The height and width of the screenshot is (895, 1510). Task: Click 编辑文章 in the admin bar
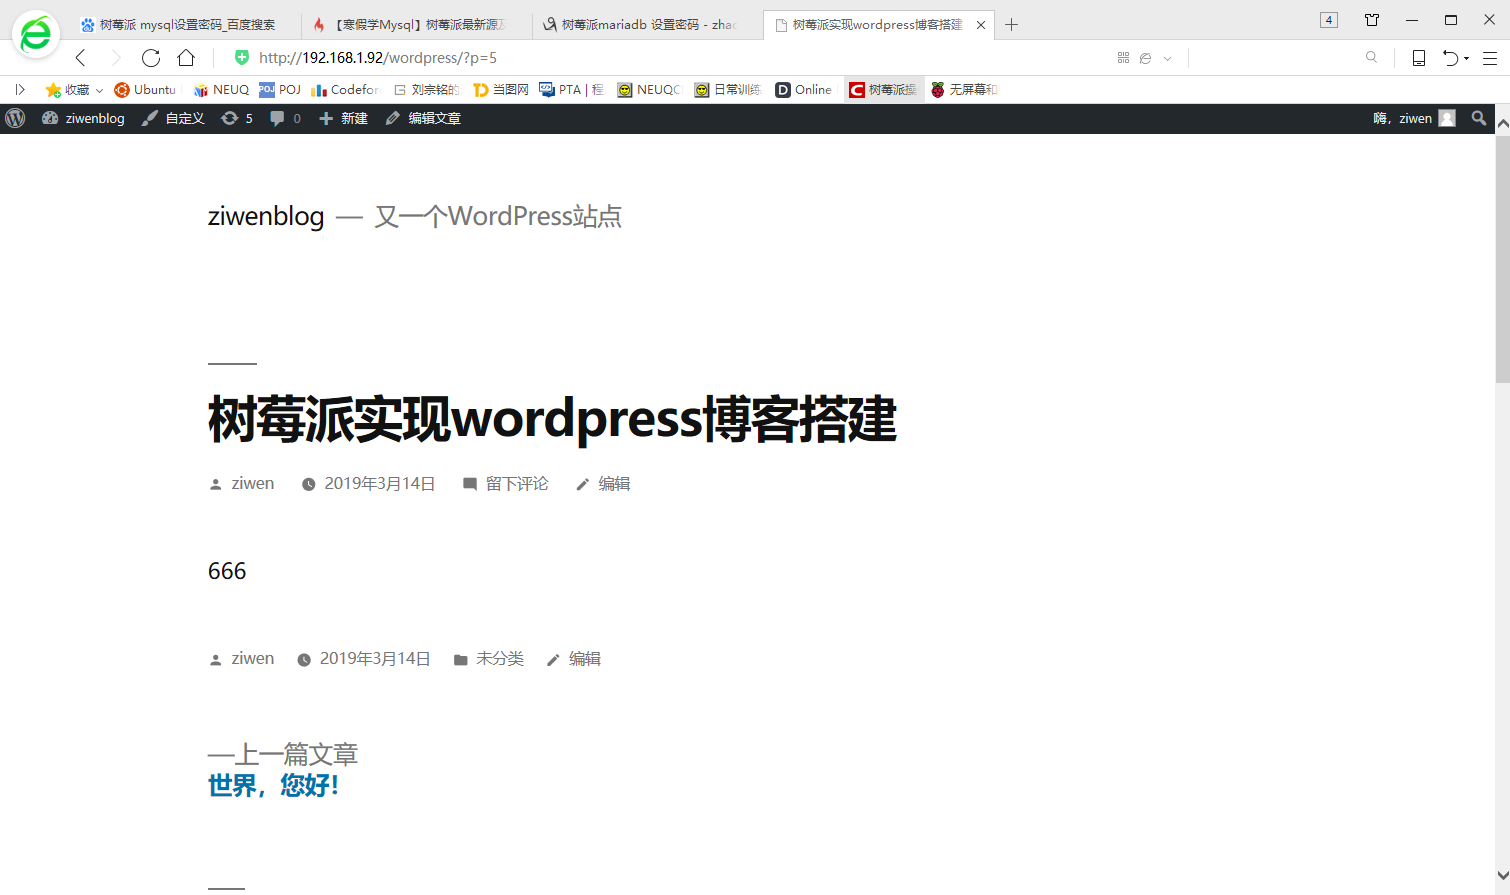pos(423,118)
